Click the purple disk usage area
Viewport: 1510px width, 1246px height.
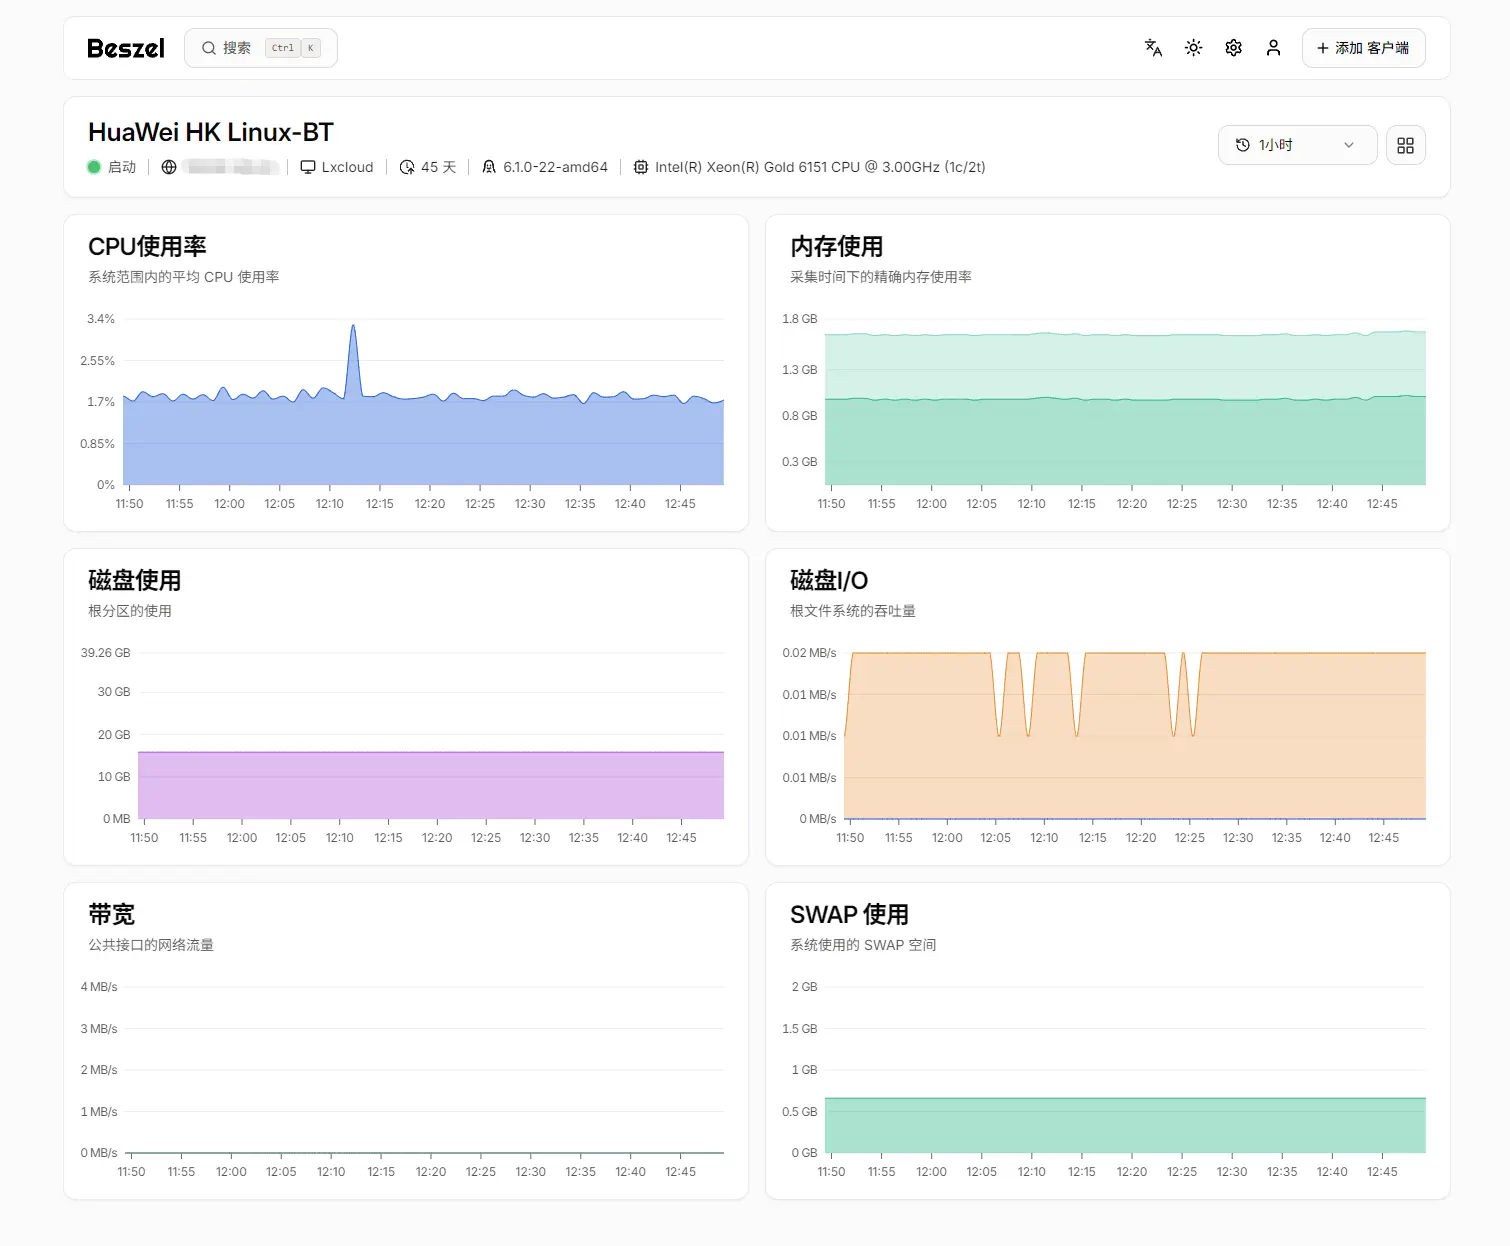pos(430,785)
